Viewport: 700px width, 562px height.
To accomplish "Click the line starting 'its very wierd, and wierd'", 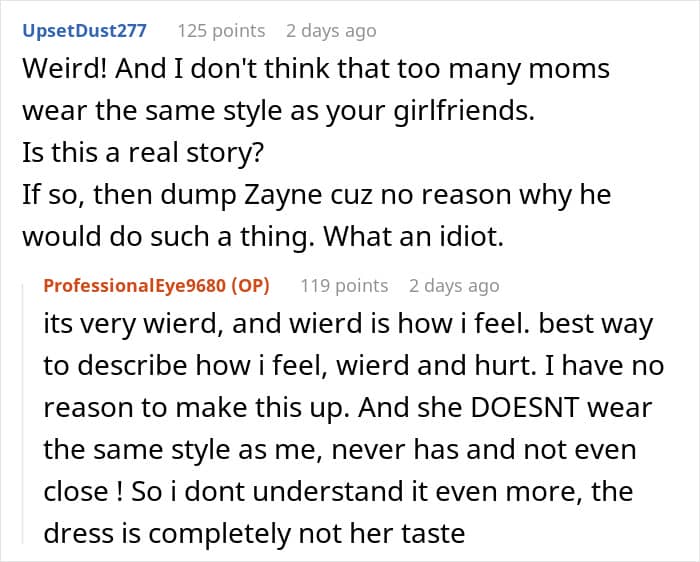I will [348, 324].
